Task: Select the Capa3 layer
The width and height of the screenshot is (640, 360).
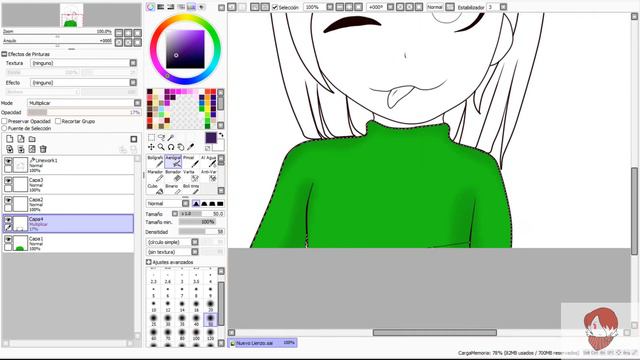Action: (68, 184)
